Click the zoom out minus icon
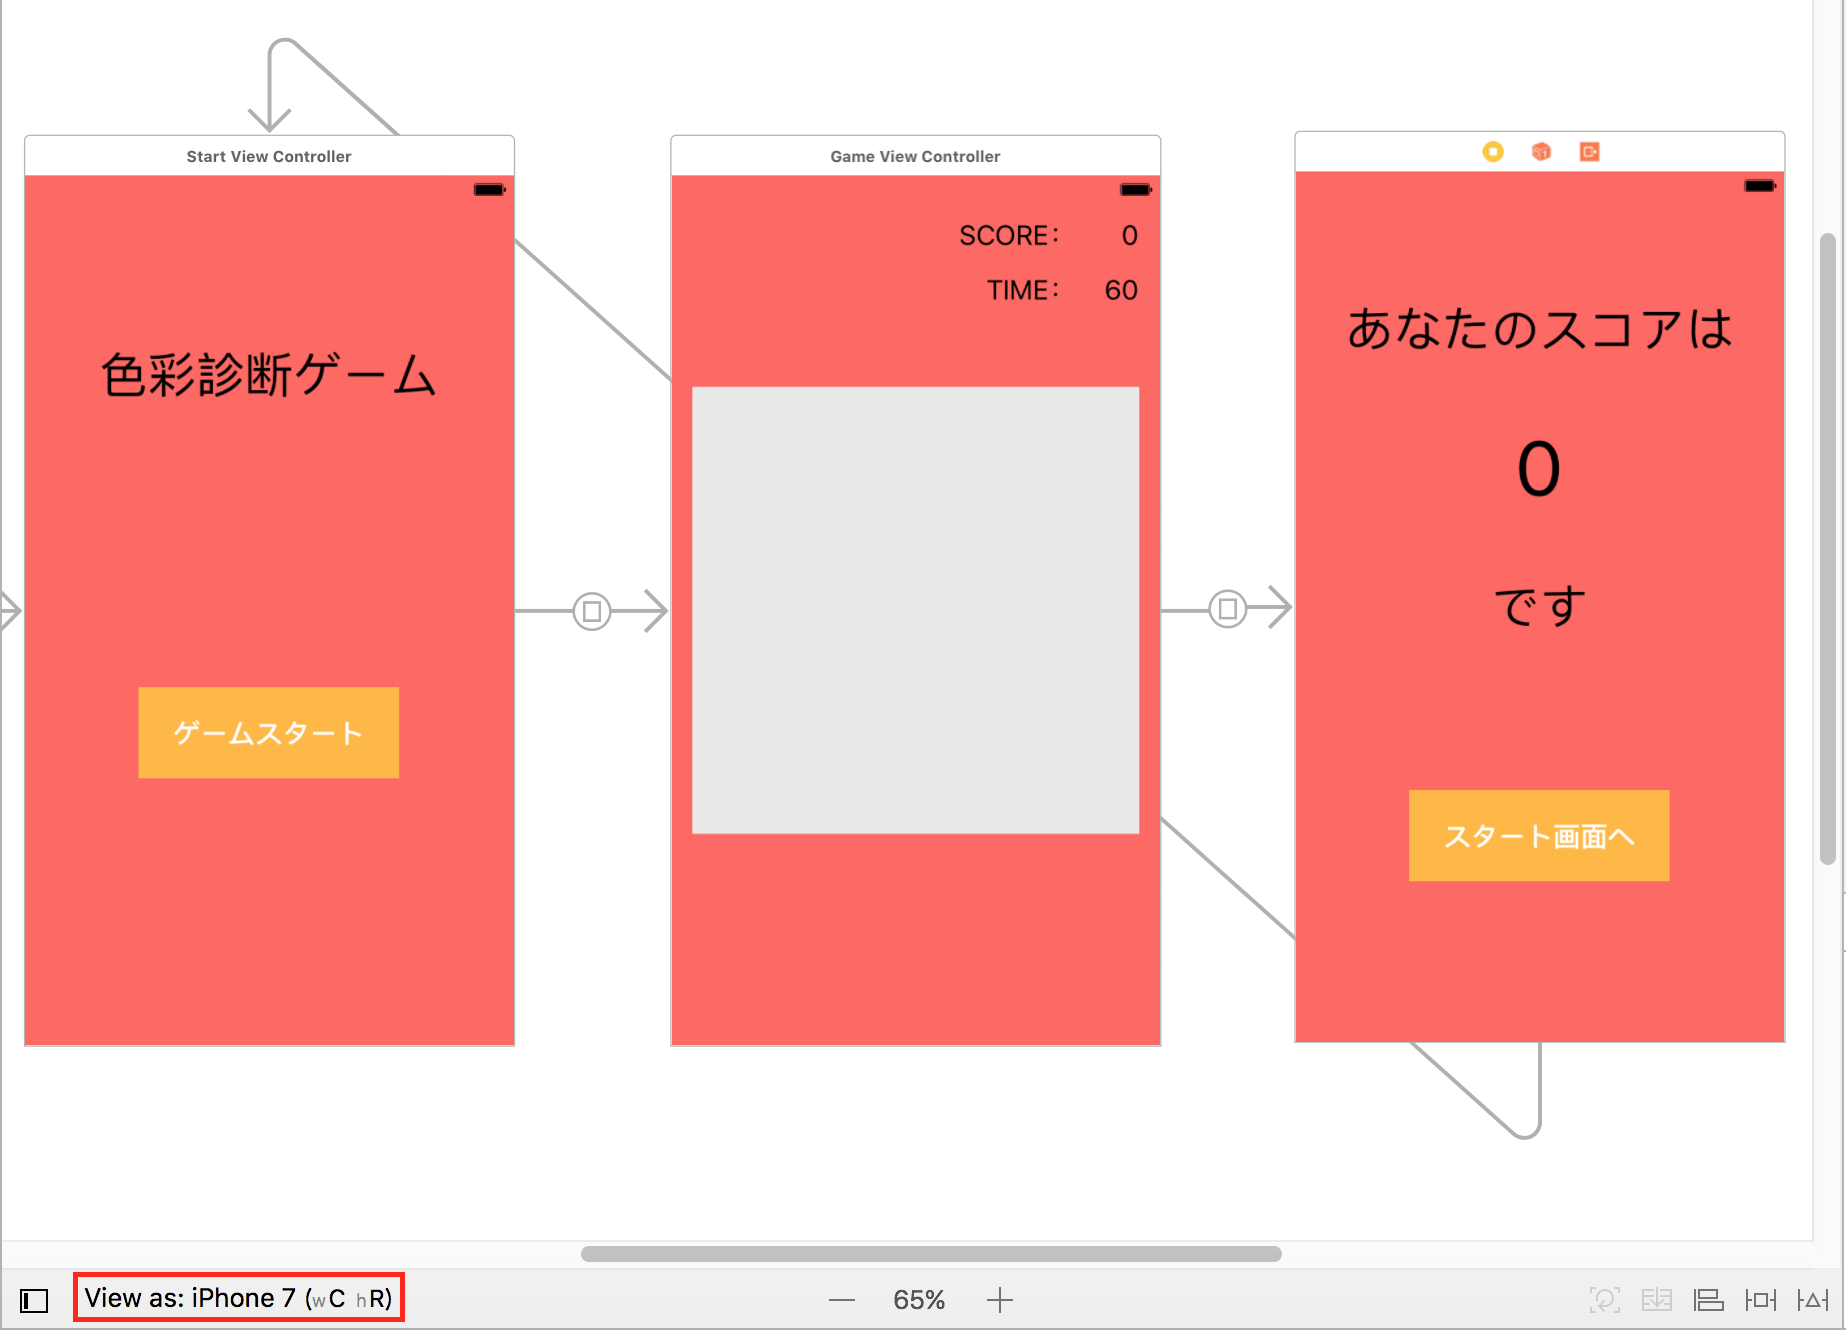This screenshot has height=1330, width=1846. [842, 1300]
